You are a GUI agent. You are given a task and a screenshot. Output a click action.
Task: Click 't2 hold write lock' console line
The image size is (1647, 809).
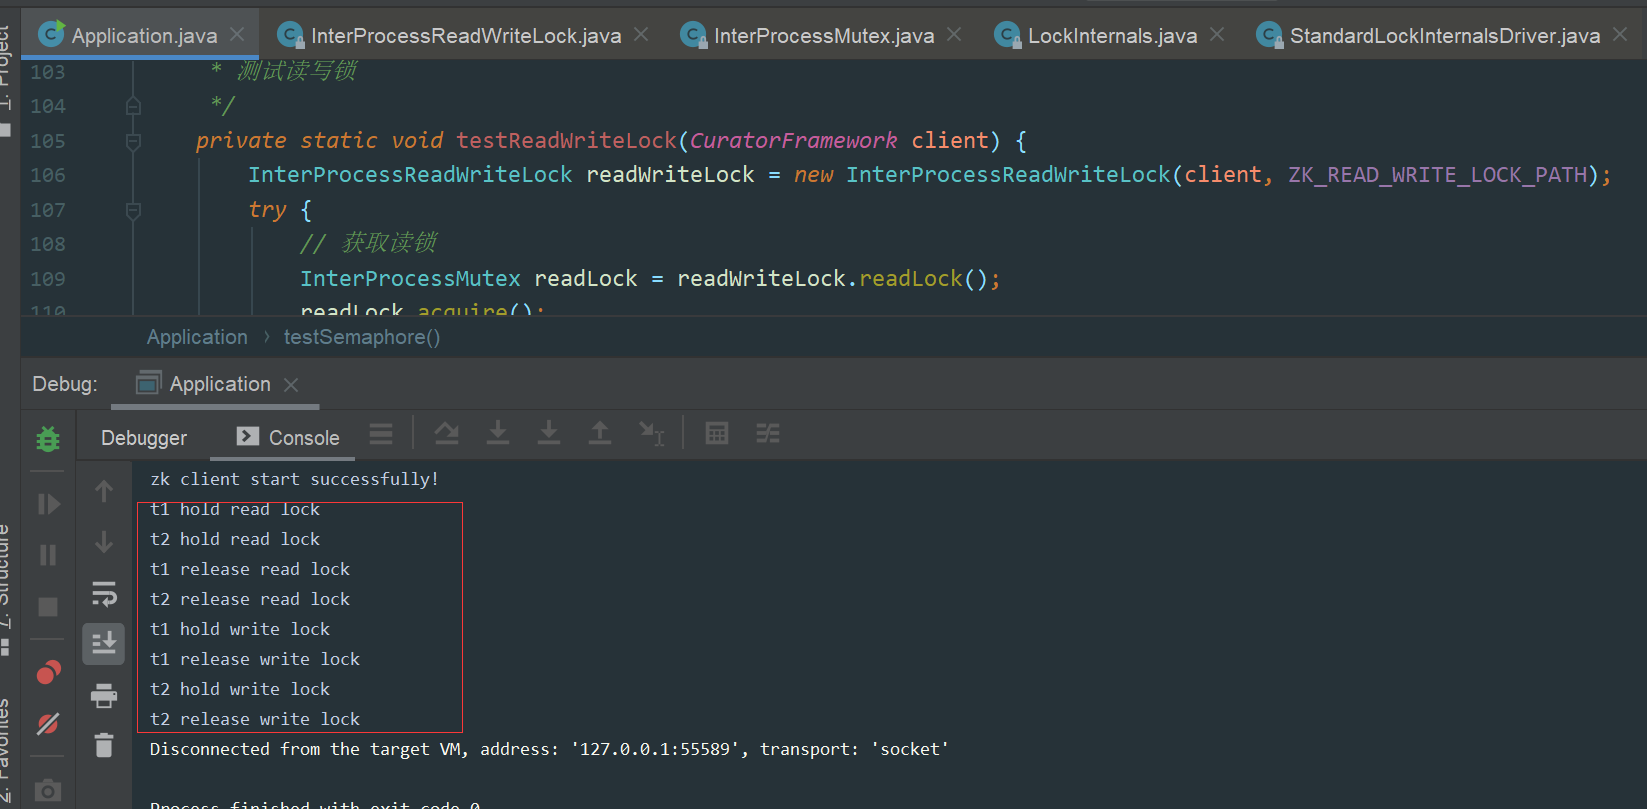[x=240, y=689]
